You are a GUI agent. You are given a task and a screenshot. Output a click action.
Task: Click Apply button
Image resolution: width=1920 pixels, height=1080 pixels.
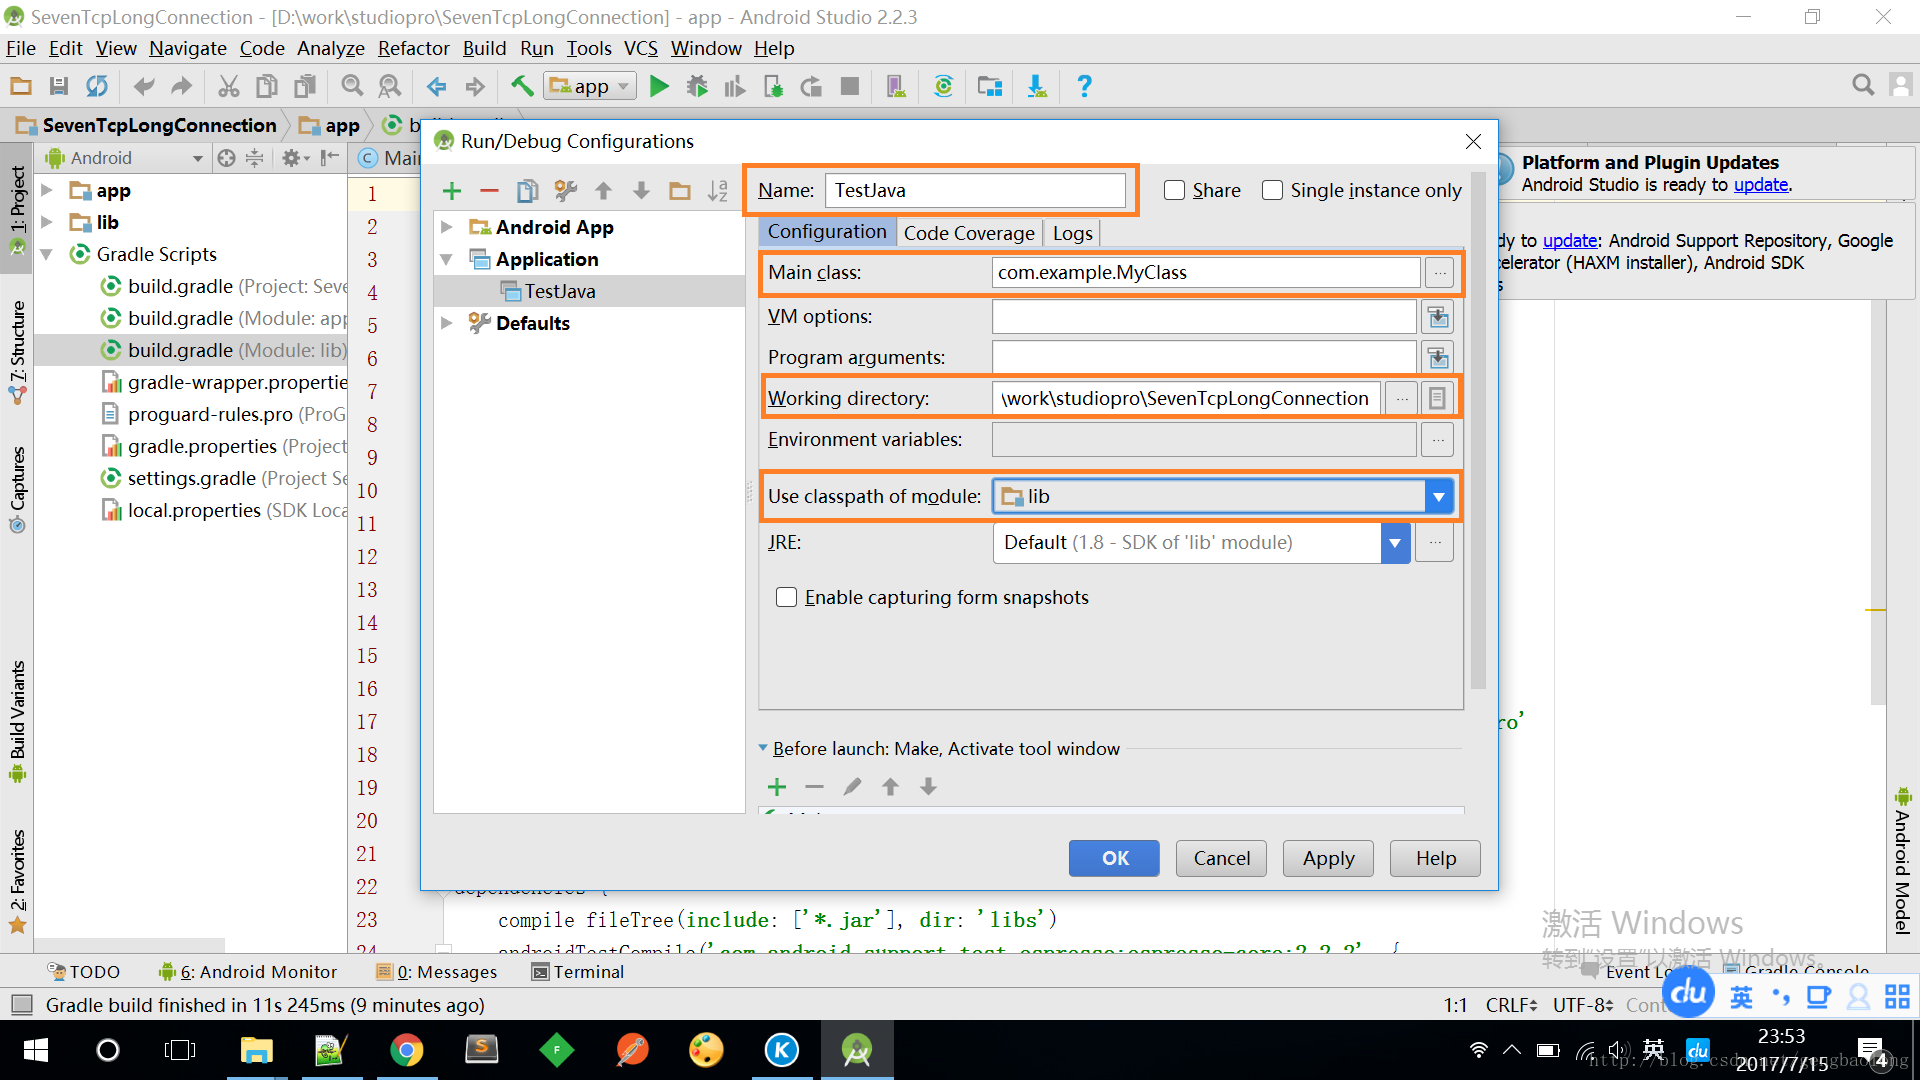(1328, 858)
